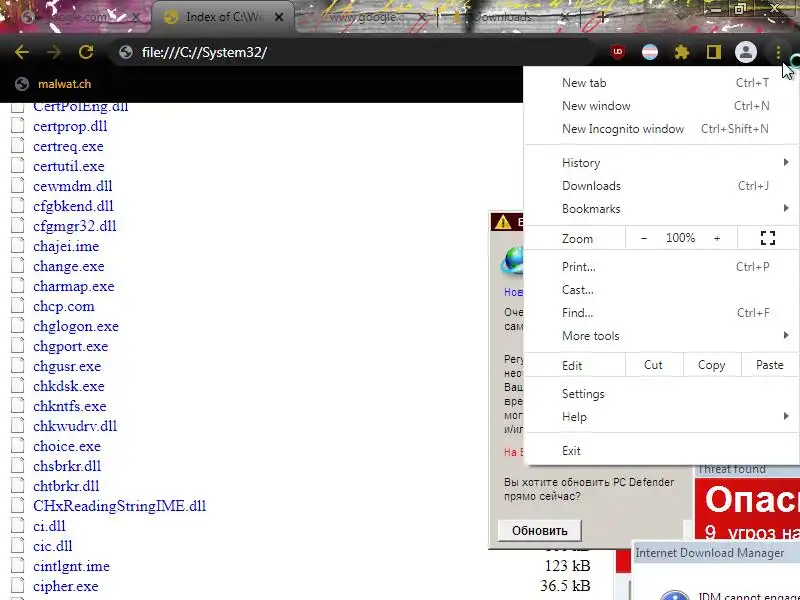The height and width of the screenshot is (600, 800).
Task: Open the cfgmgr32.dll link
Action: coord(74,226)
